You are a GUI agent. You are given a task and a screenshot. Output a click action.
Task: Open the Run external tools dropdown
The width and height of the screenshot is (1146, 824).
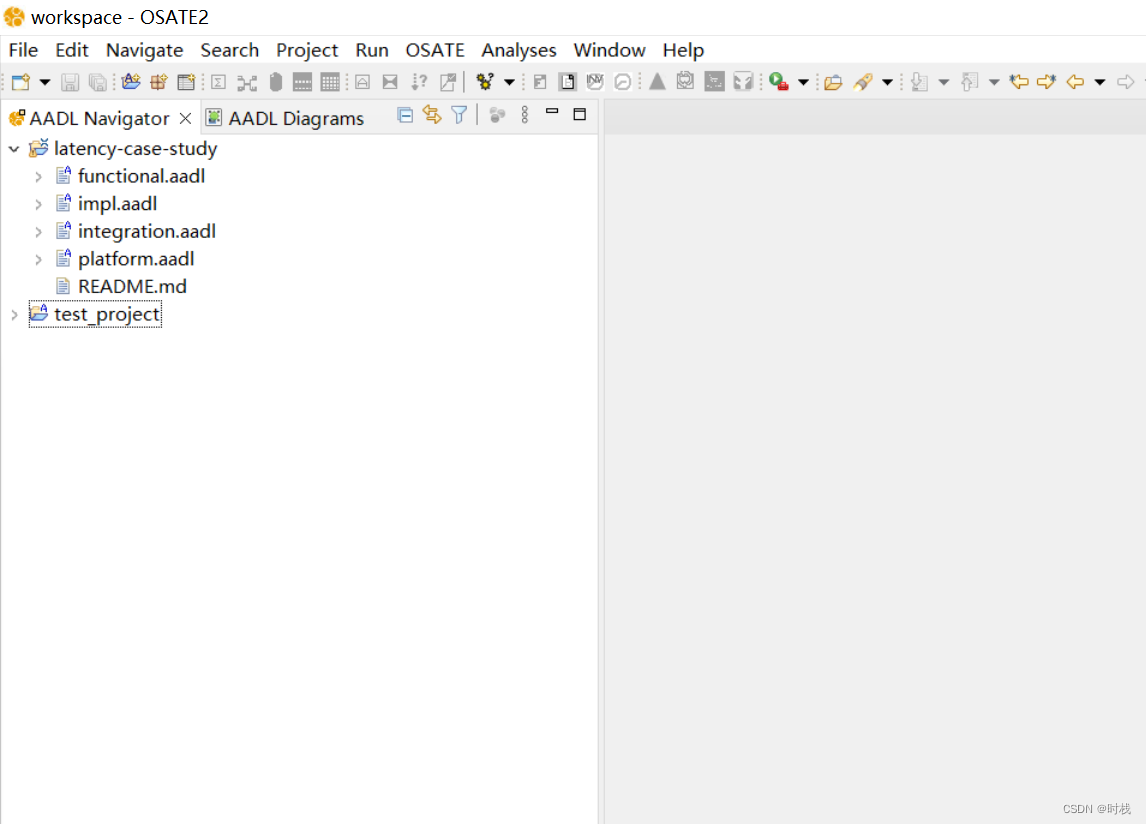coord(803,82)
